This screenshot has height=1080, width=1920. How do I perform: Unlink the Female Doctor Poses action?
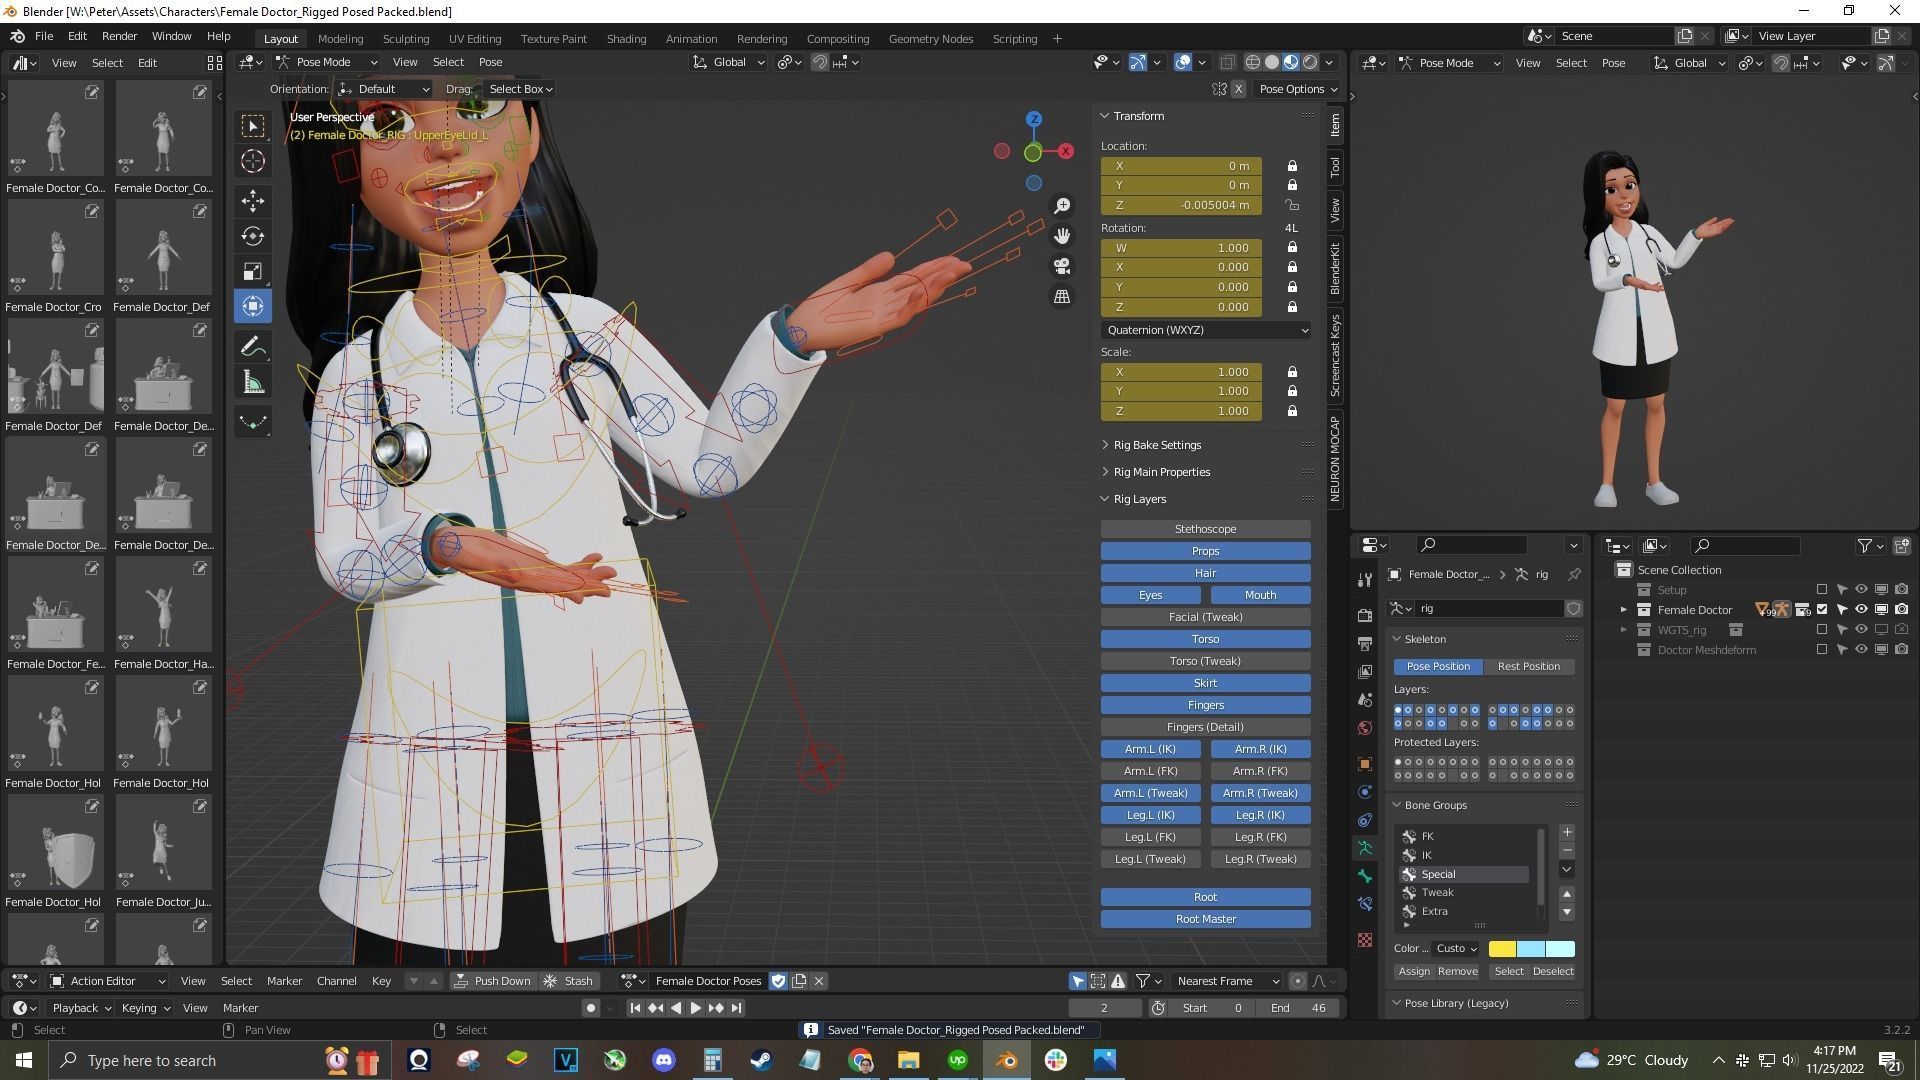pyautogui.click(x=819, y=981)
